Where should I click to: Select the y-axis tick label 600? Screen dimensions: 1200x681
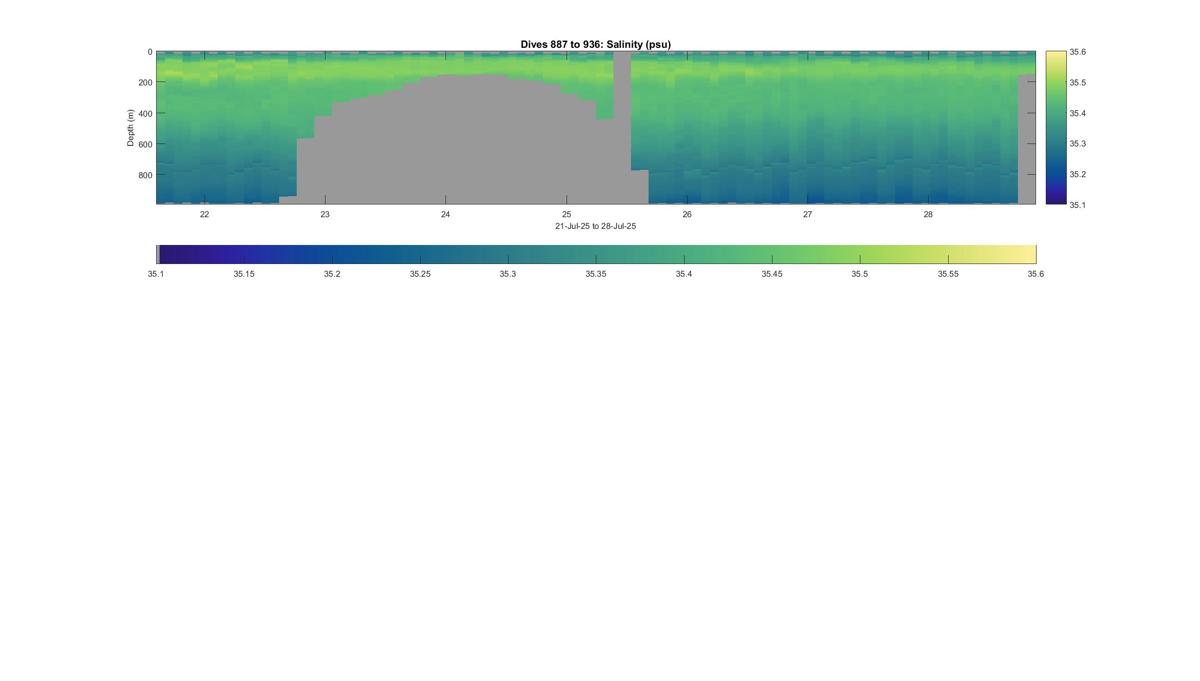coord(145,144)
